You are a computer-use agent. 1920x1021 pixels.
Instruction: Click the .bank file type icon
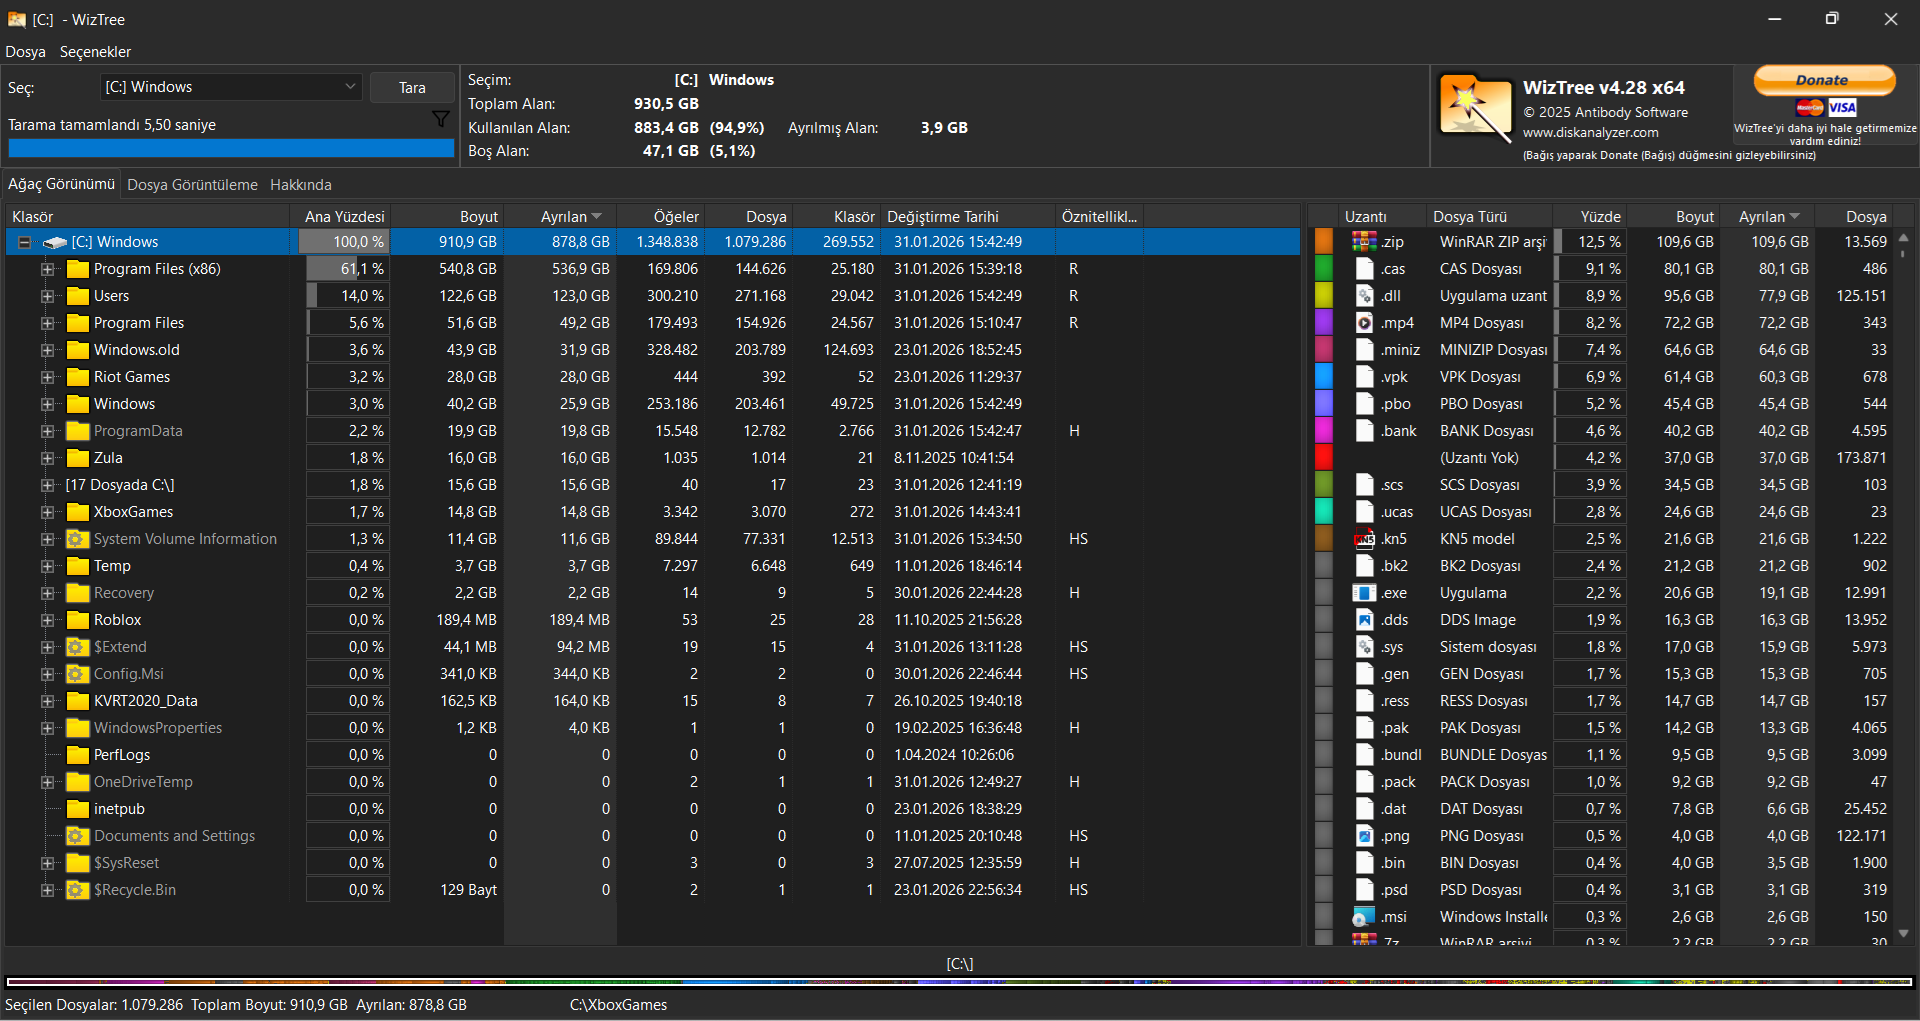pyautogui.click(x=1364, y=431)
